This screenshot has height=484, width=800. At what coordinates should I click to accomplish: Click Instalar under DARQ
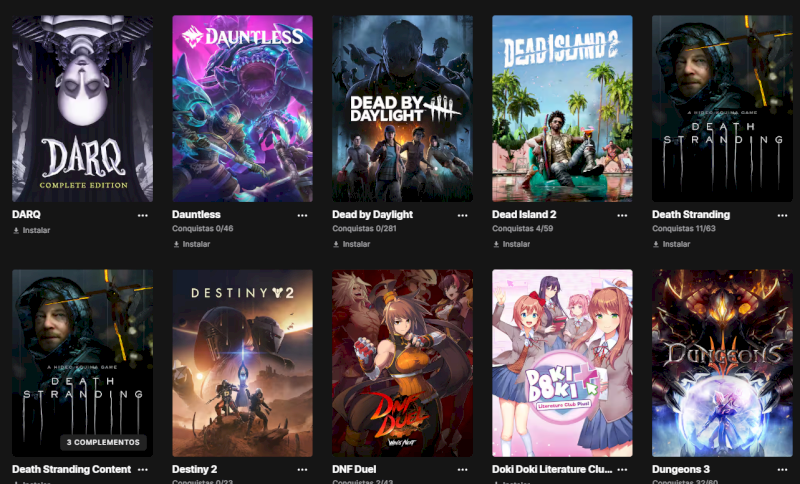(31, 230)
